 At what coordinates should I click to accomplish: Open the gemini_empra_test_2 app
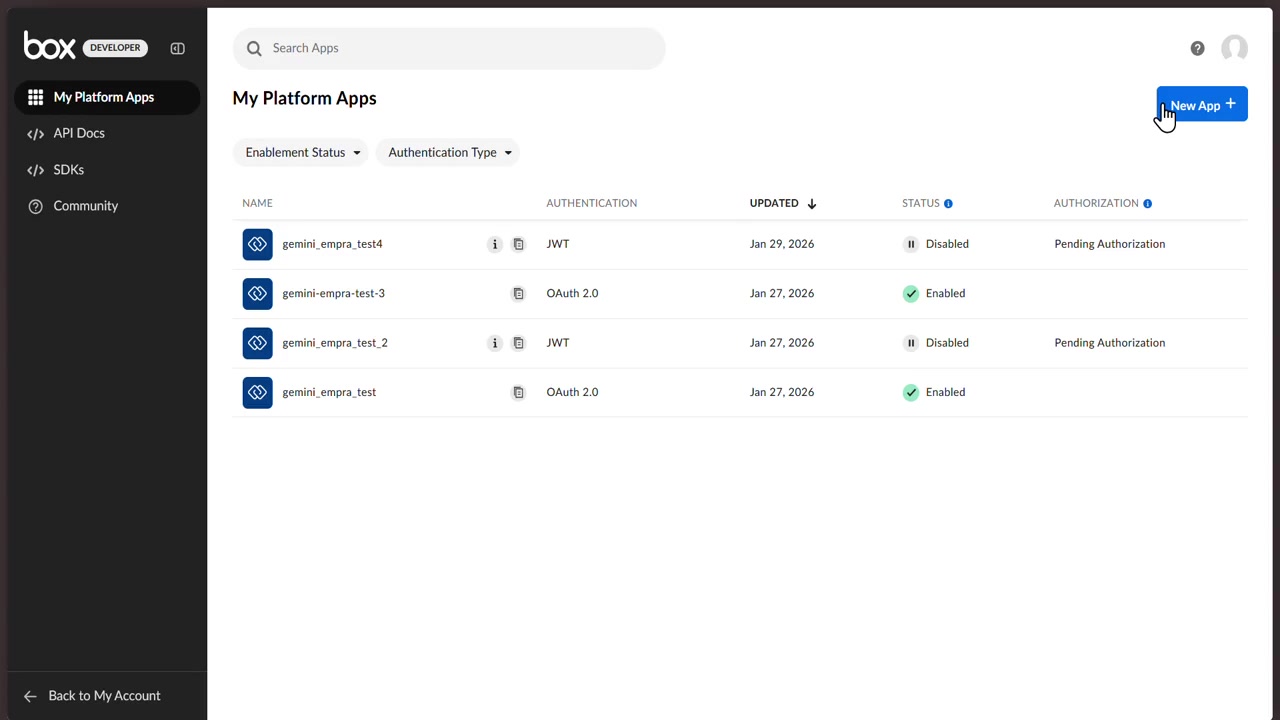click(x=334, y=343)
